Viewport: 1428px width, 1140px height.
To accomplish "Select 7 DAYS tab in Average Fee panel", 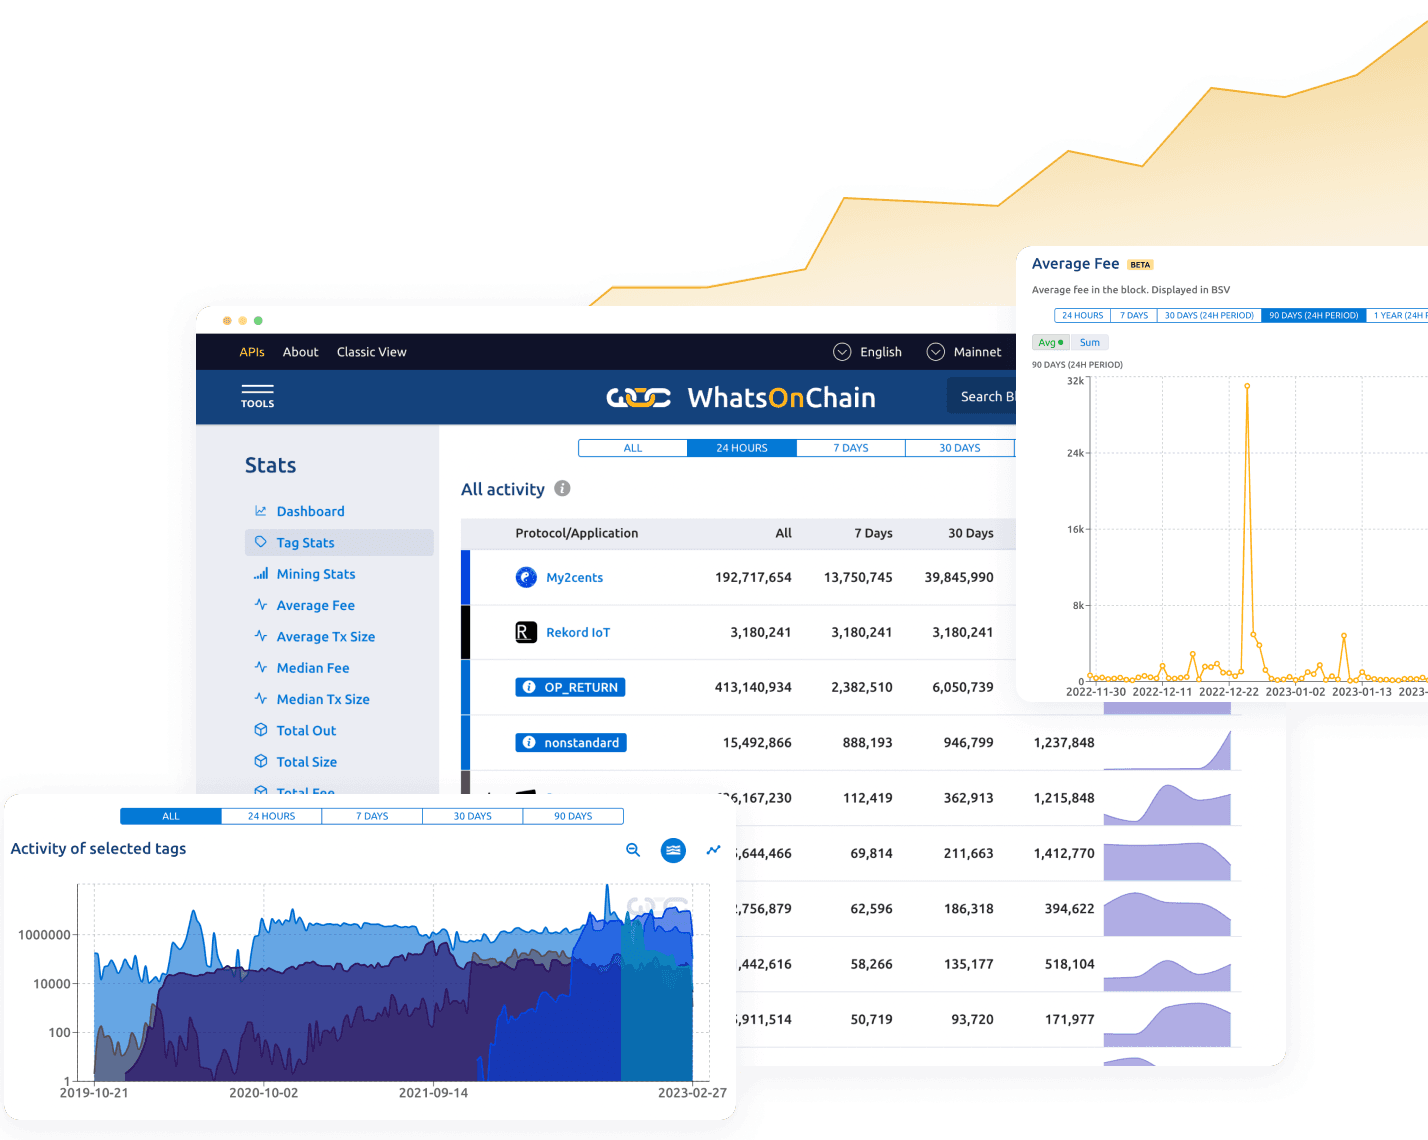I will [x=1134, y=315].
